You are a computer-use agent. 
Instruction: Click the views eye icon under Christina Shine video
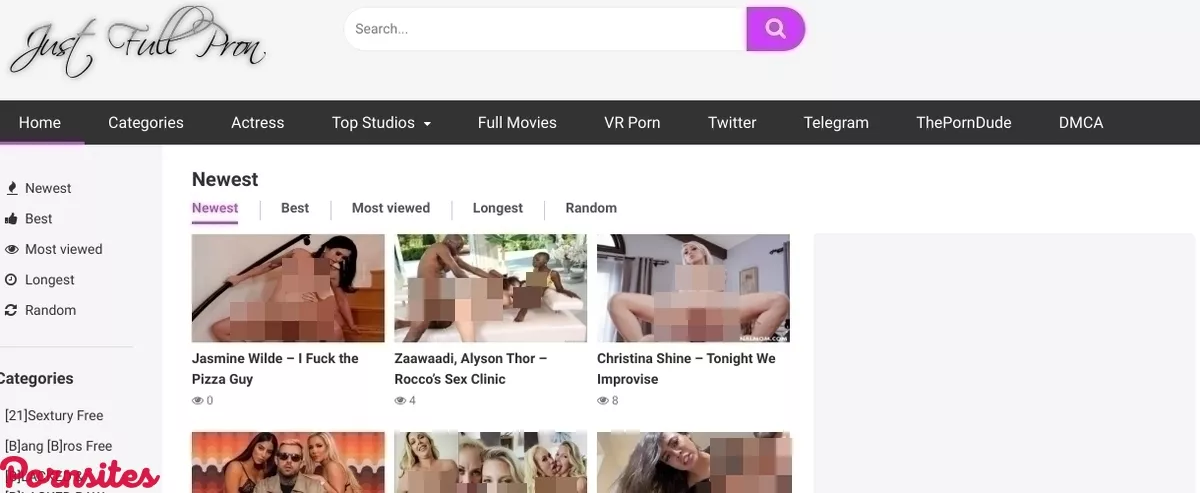603,401
